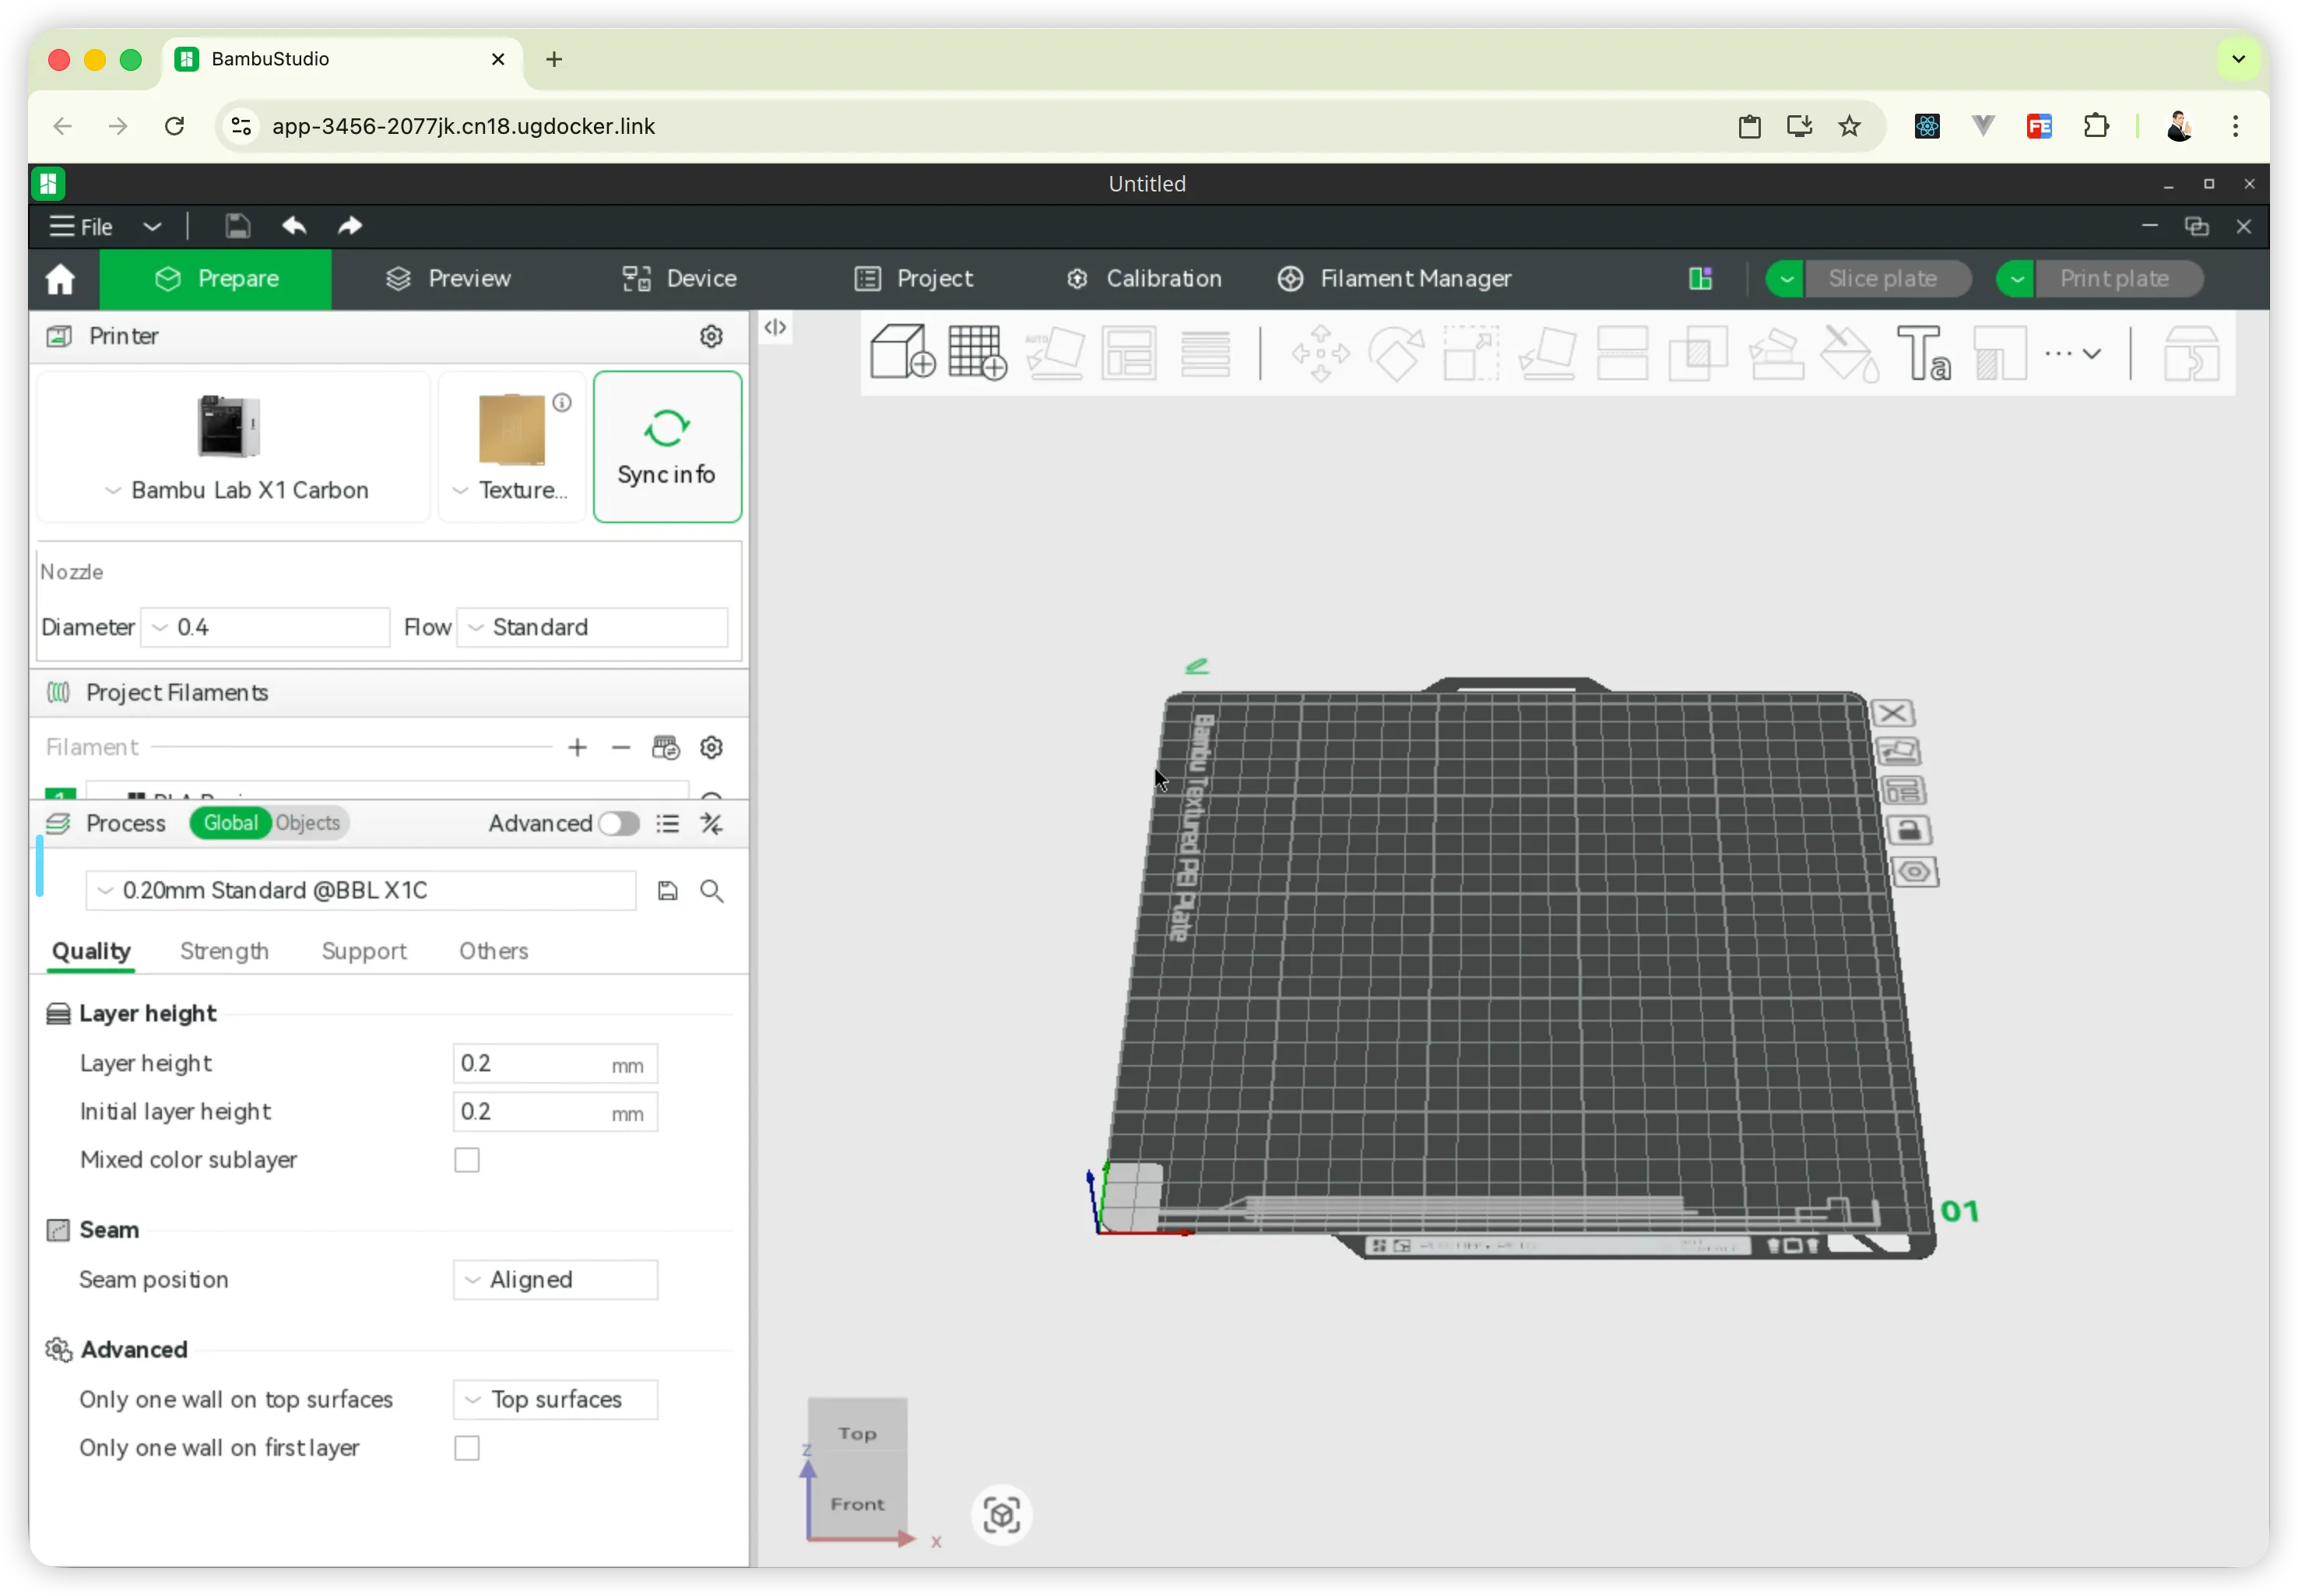This screenshot has width=2298, height=1596.
Task: Open the Assembly view icon
Action: 2191,352
